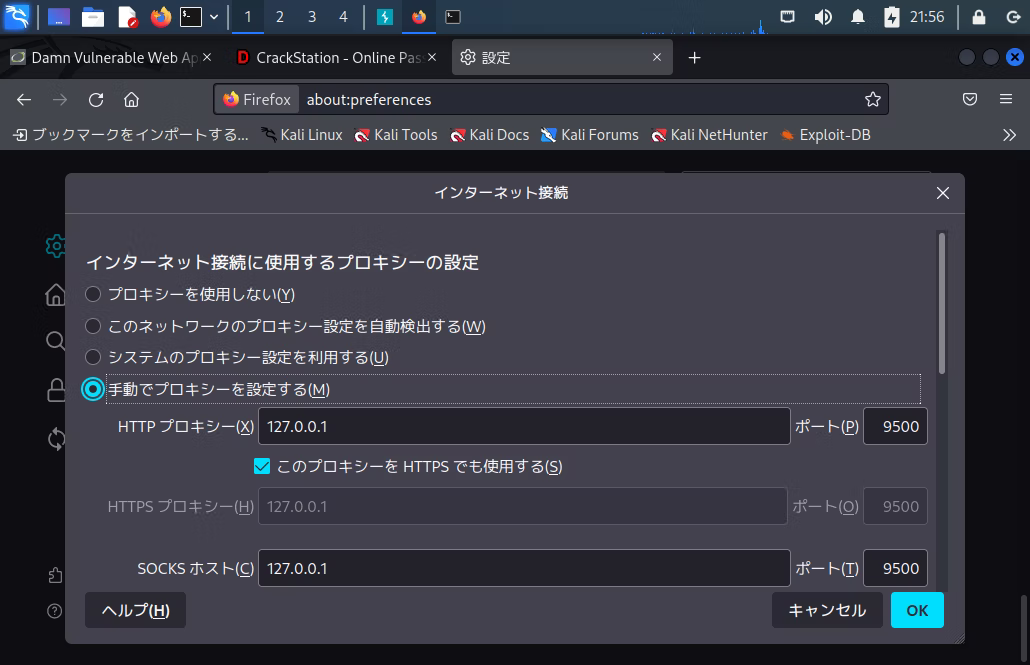
Task: Go back with the back arrow
Action: 24,99
